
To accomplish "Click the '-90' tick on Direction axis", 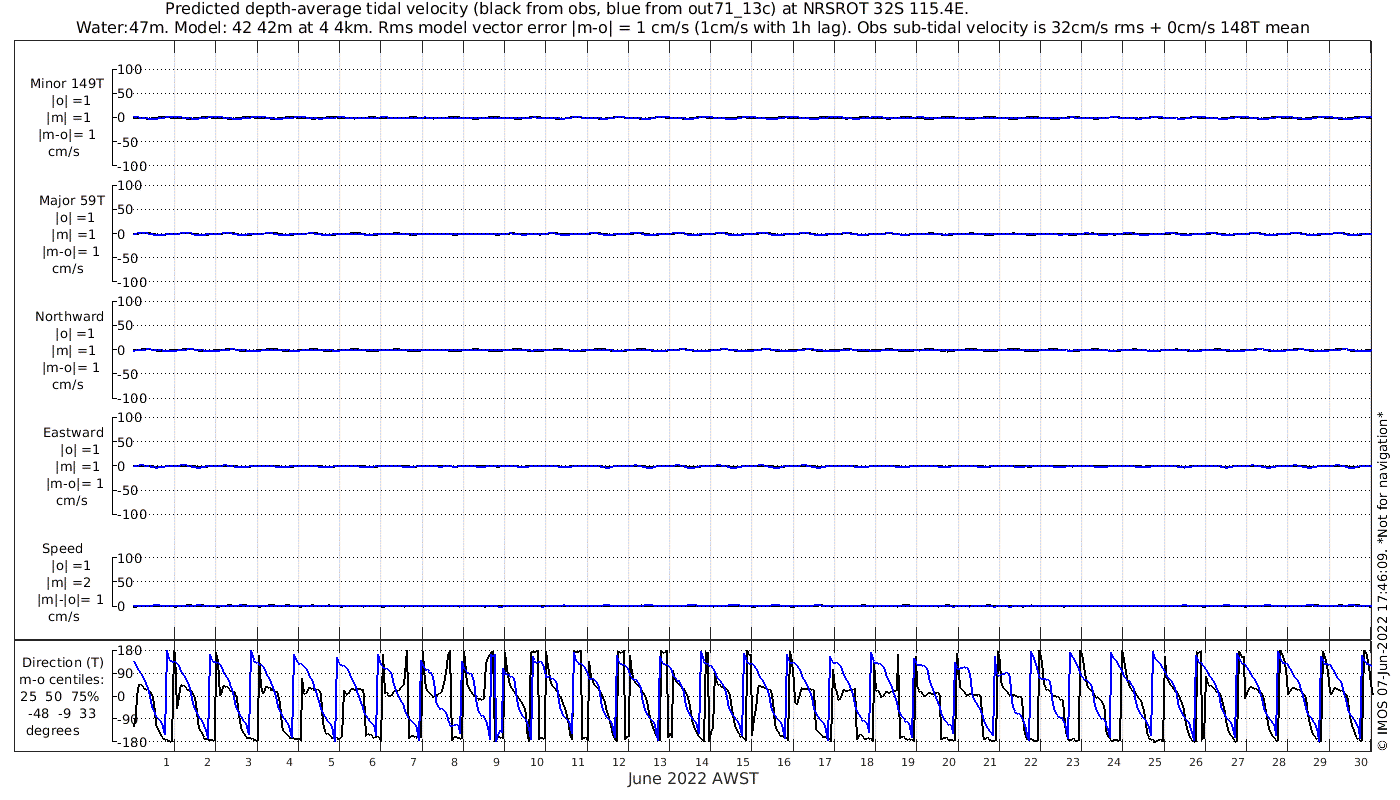I will tap(127, 719).
